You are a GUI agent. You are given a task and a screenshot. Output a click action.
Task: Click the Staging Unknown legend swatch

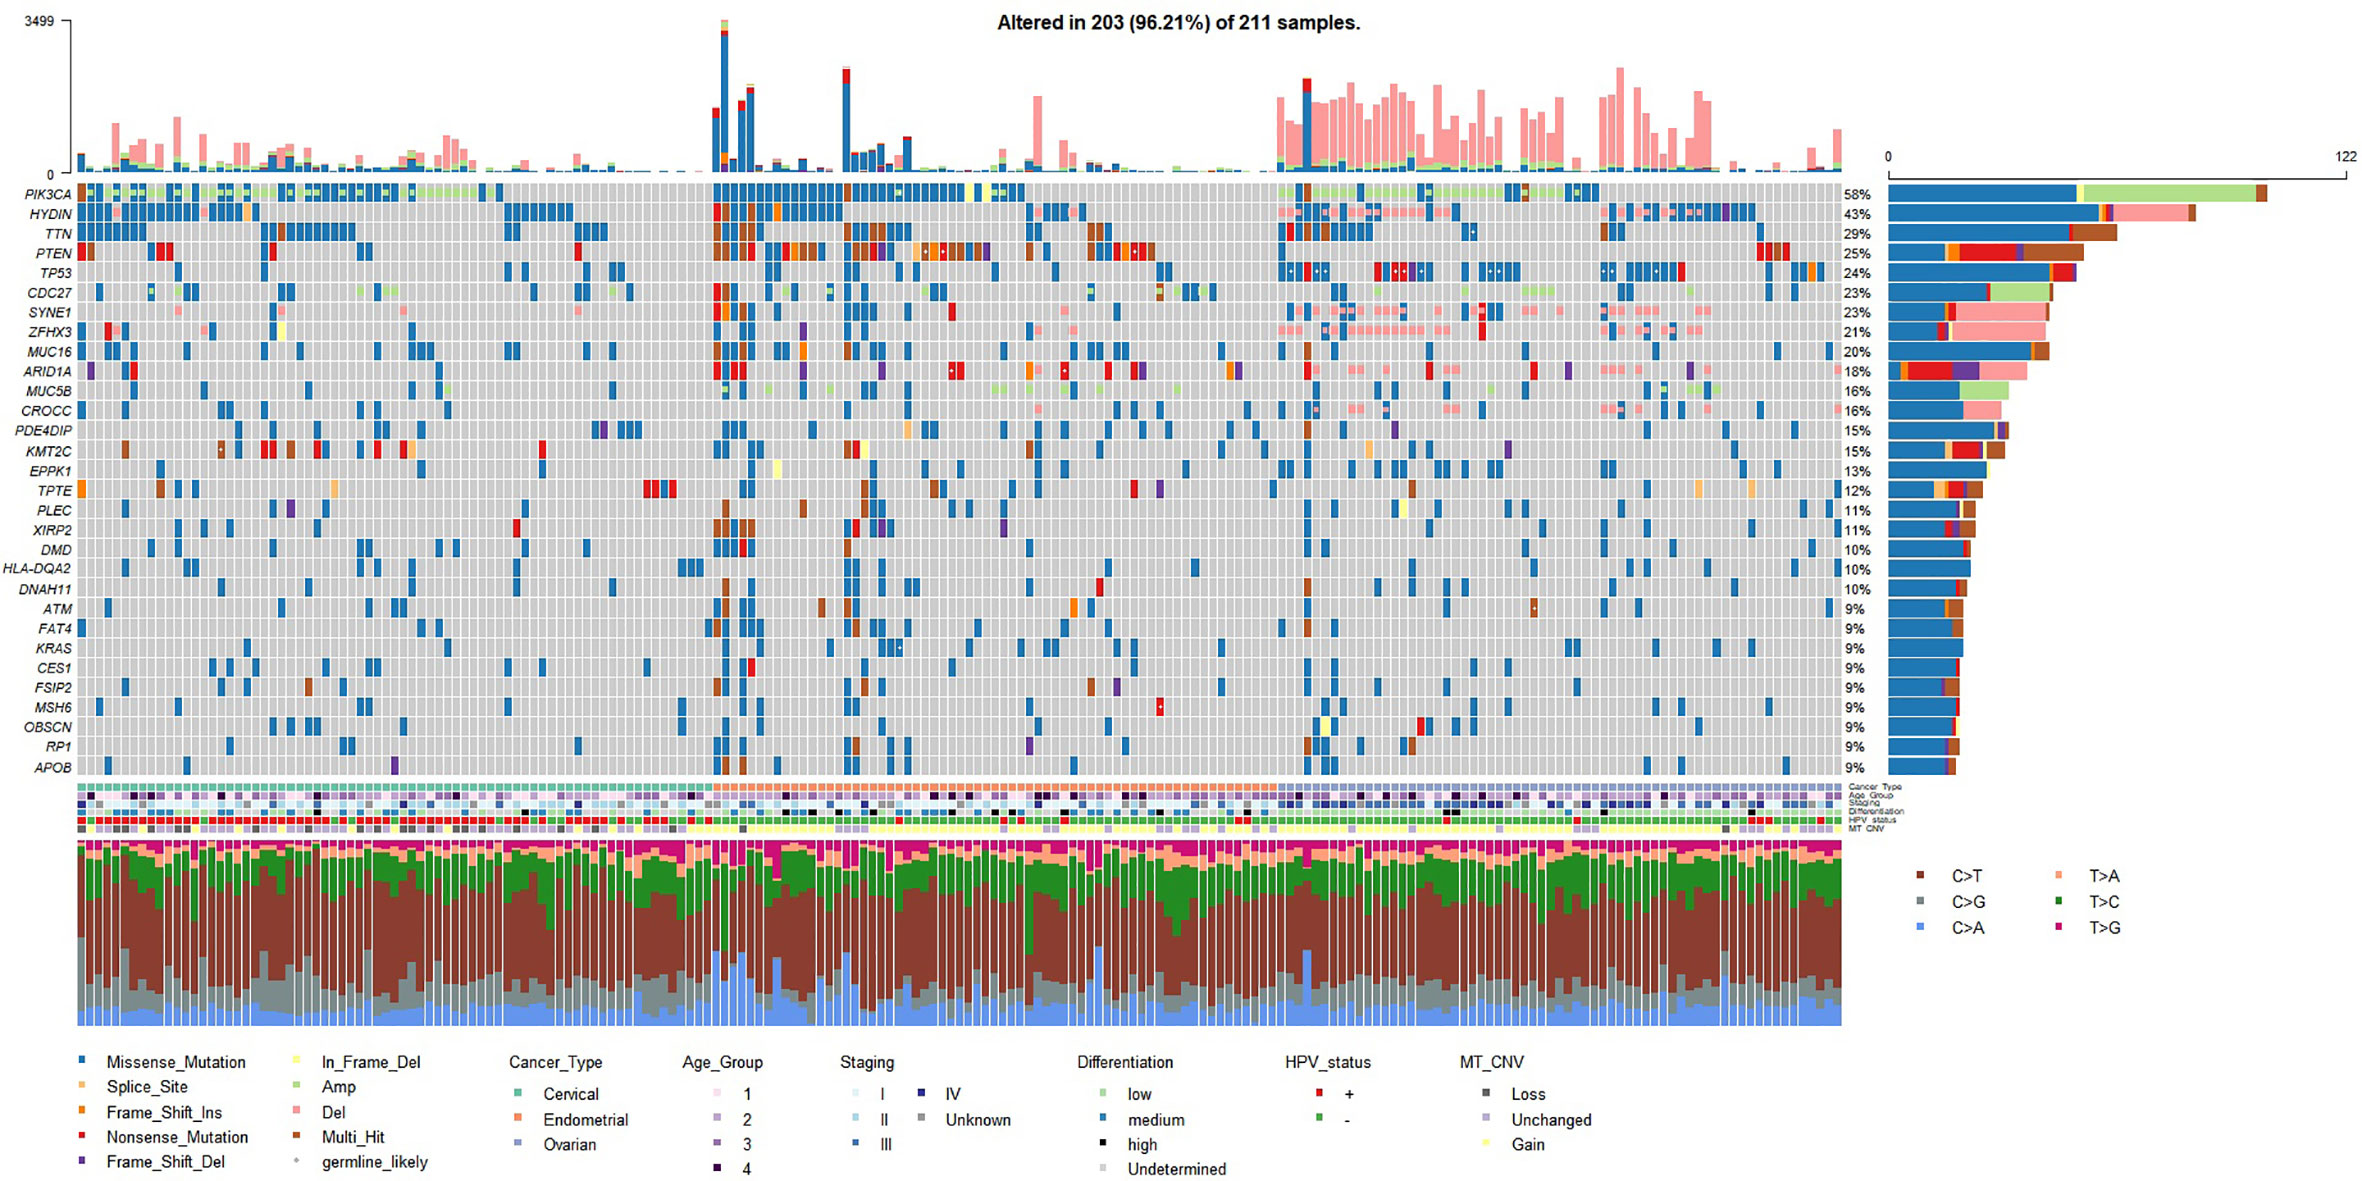tap(921, 1117)
